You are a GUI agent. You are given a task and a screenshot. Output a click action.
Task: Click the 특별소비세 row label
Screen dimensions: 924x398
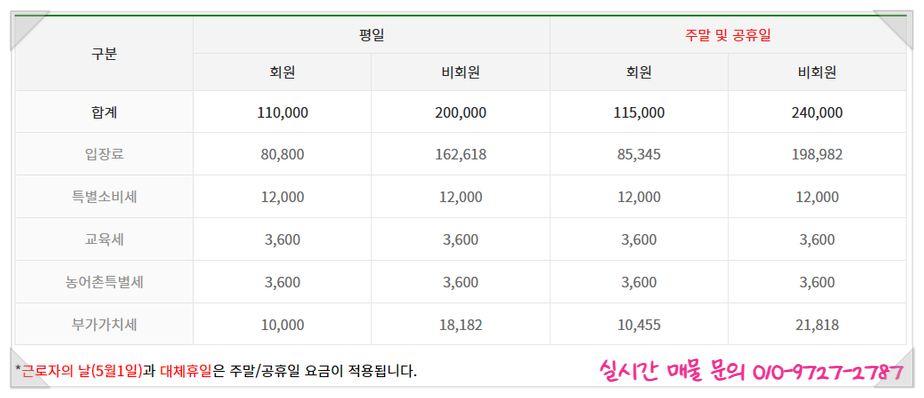point(104,197)
